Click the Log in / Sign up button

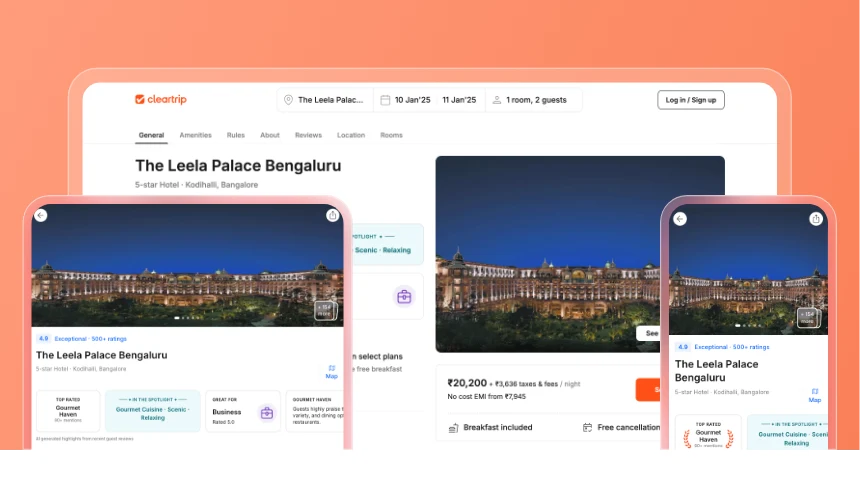pyautogui.click(x=691, y=100)
